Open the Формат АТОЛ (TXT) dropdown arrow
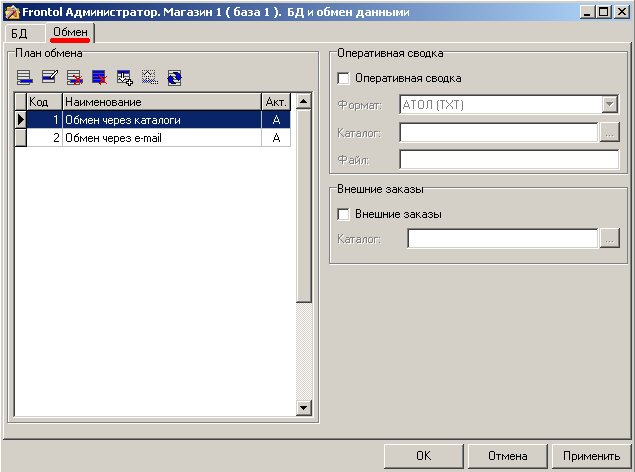This screenshot has width=635, height=472. click(609, 105)
